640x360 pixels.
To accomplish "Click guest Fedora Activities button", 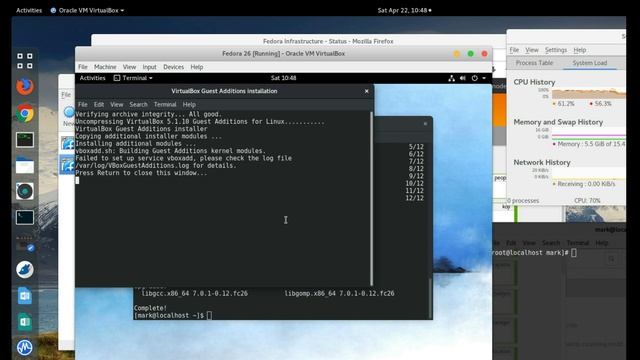I will (92, 78).
